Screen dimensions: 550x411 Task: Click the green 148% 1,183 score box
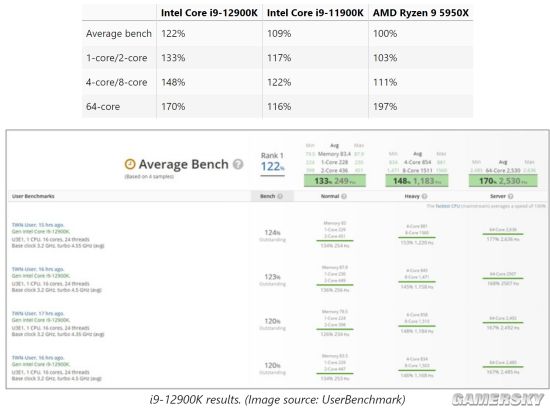(x=416, y=181)
